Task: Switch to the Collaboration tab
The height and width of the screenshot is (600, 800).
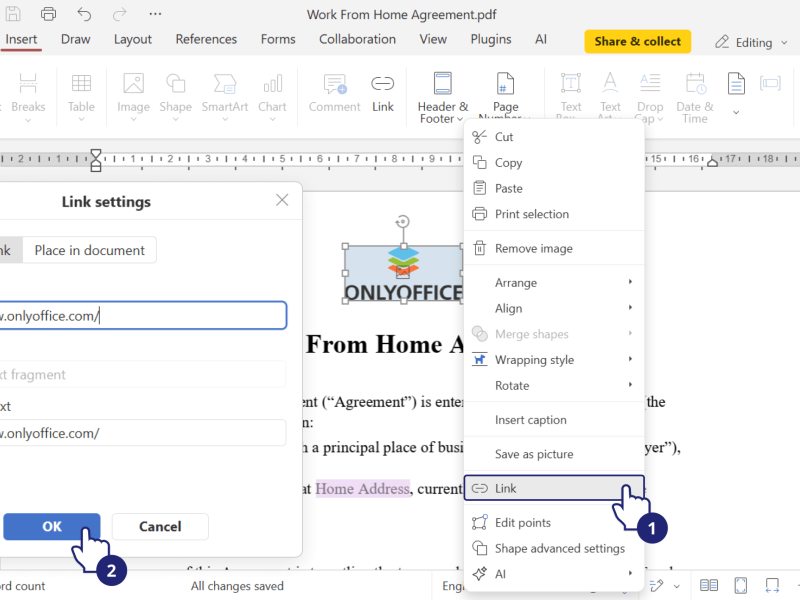Action: pyautogui.click(x=357, y=39)
